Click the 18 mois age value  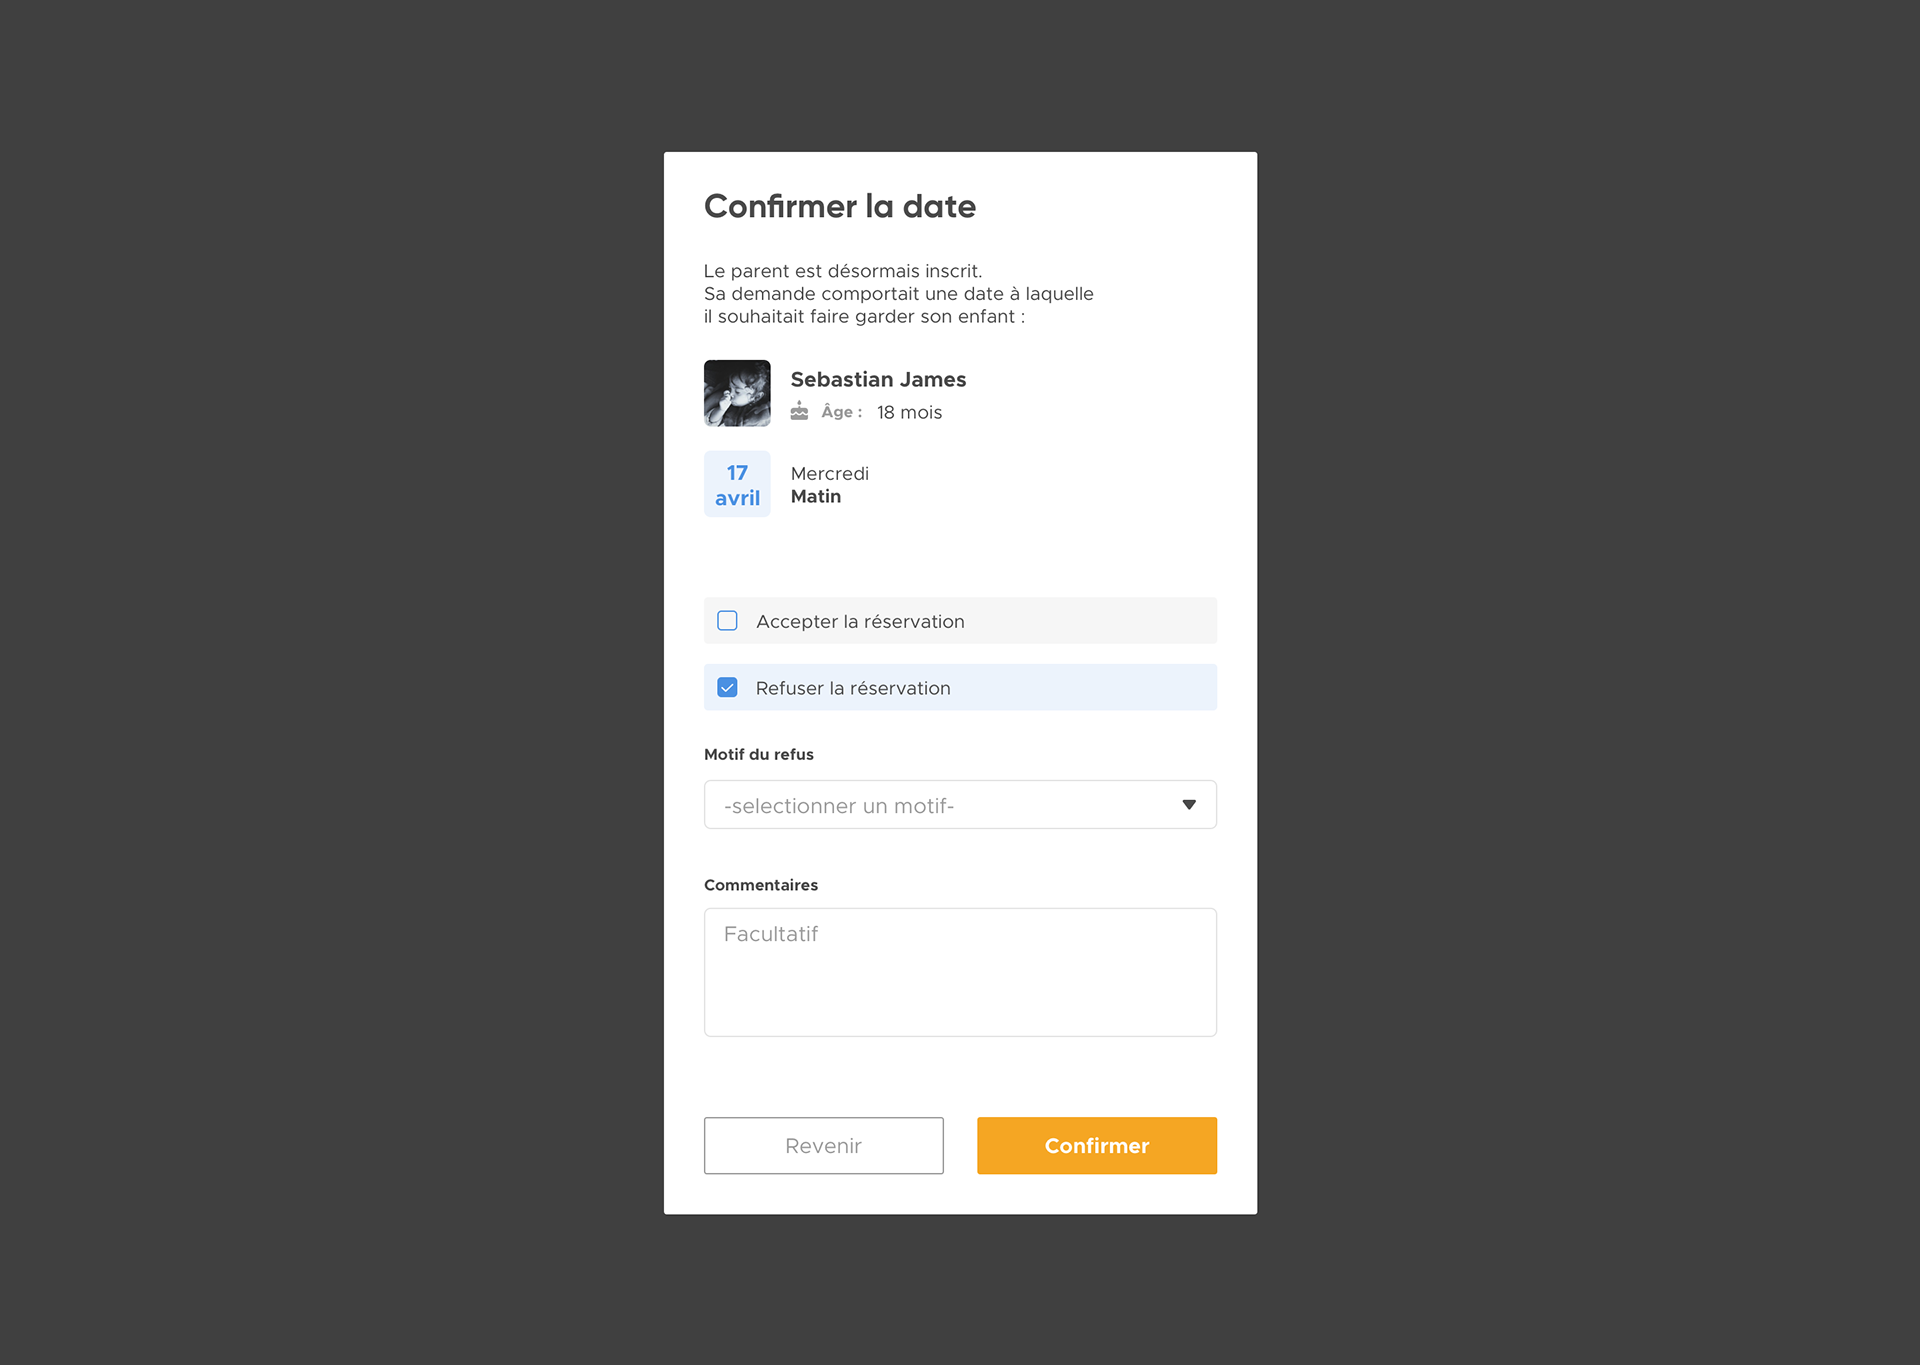coord(909,412)
